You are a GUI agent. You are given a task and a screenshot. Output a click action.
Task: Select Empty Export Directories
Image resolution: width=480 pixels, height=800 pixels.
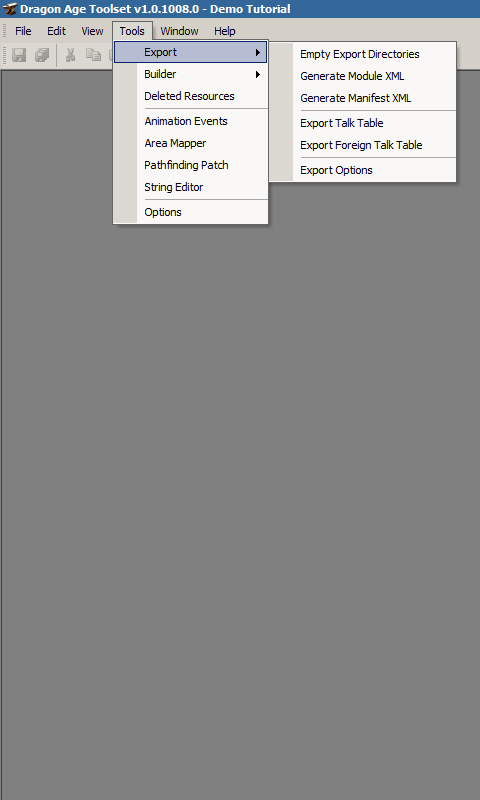coord(362,54)
